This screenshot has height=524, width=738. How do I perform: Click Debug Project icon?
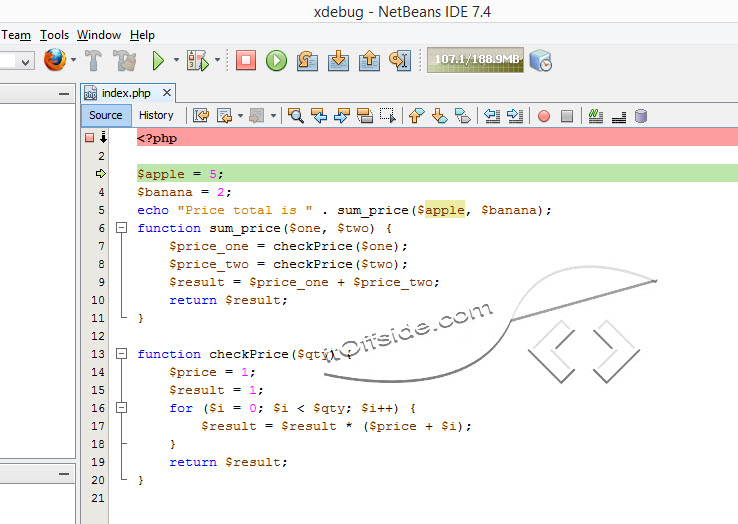(198, 61)
